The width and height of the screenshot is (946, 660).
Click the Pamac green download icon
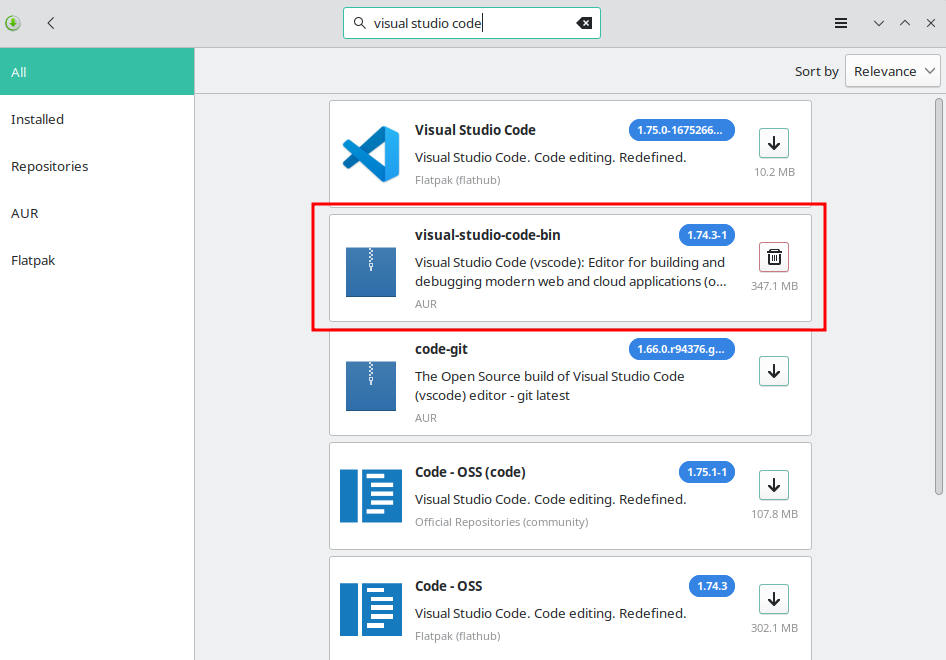[13, 23]
